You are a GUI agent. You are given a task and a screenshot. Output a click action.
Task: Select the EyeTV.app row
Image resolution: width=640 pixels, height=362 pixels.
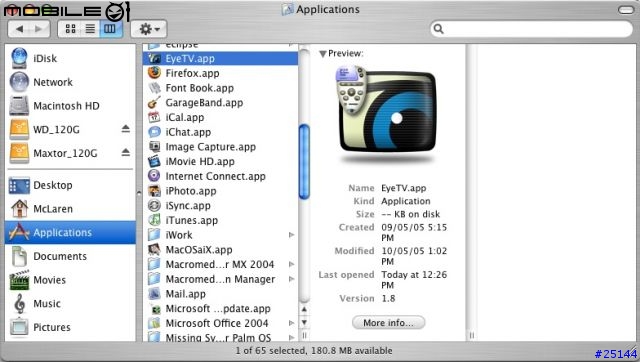[x=220, y=58]
